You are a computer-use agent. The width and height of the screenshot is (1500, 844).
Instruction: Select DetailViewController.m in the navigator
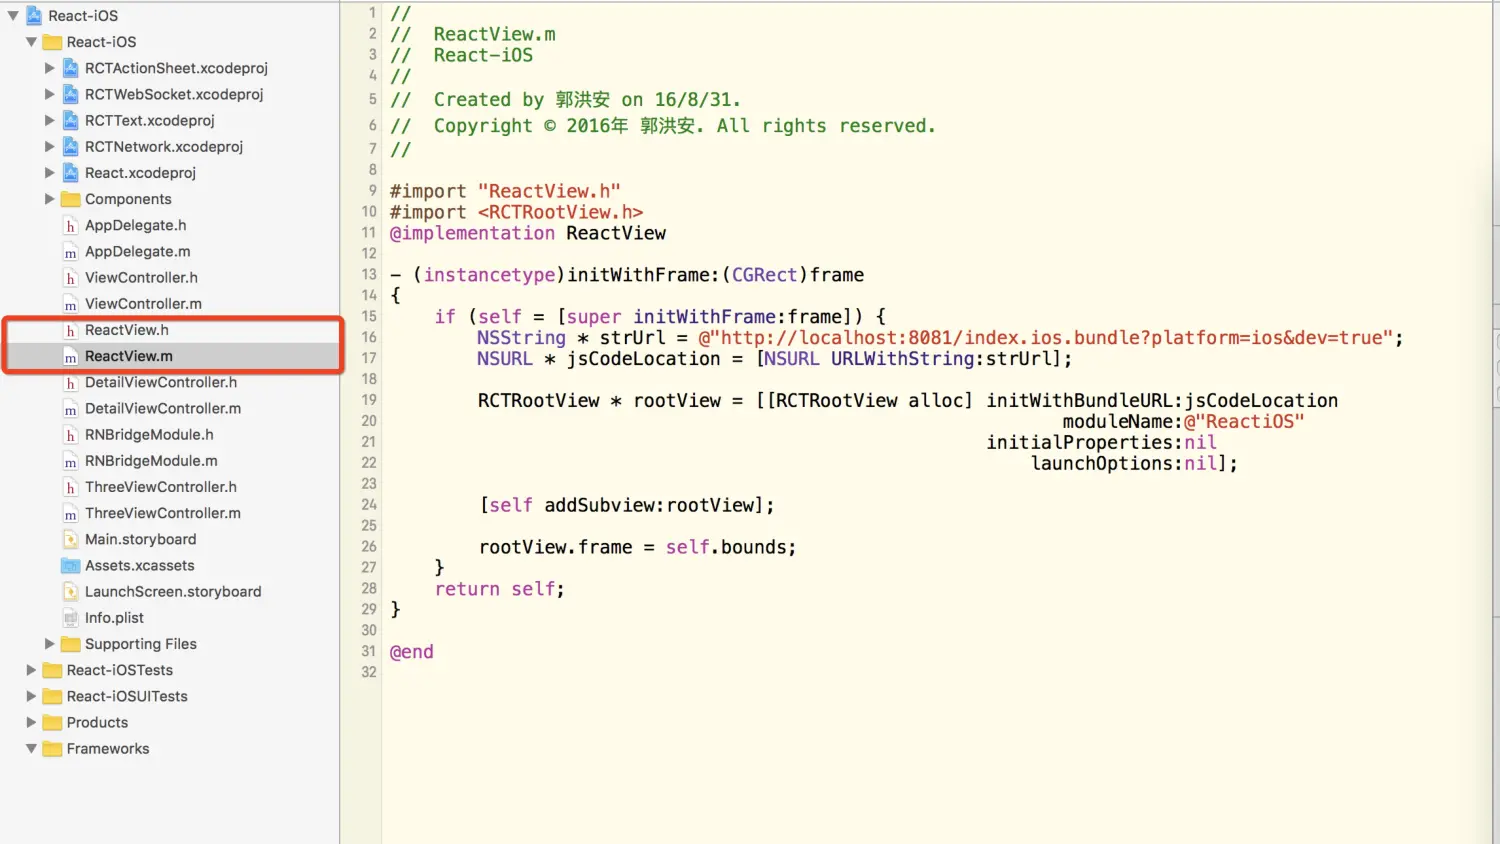[x=163, y=408]
